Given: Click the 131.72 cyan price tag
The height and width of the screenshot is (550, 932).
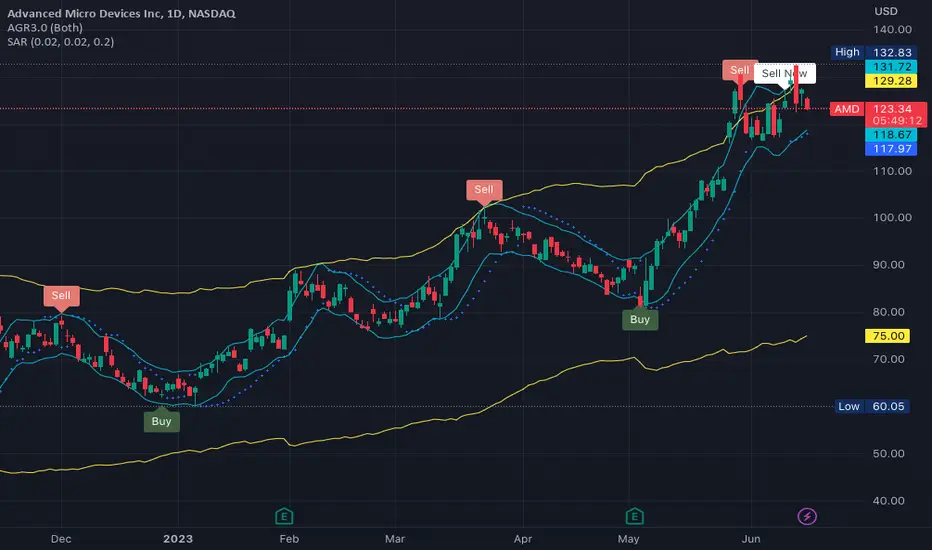Looking at the screenshot, I should pos(892,67).
